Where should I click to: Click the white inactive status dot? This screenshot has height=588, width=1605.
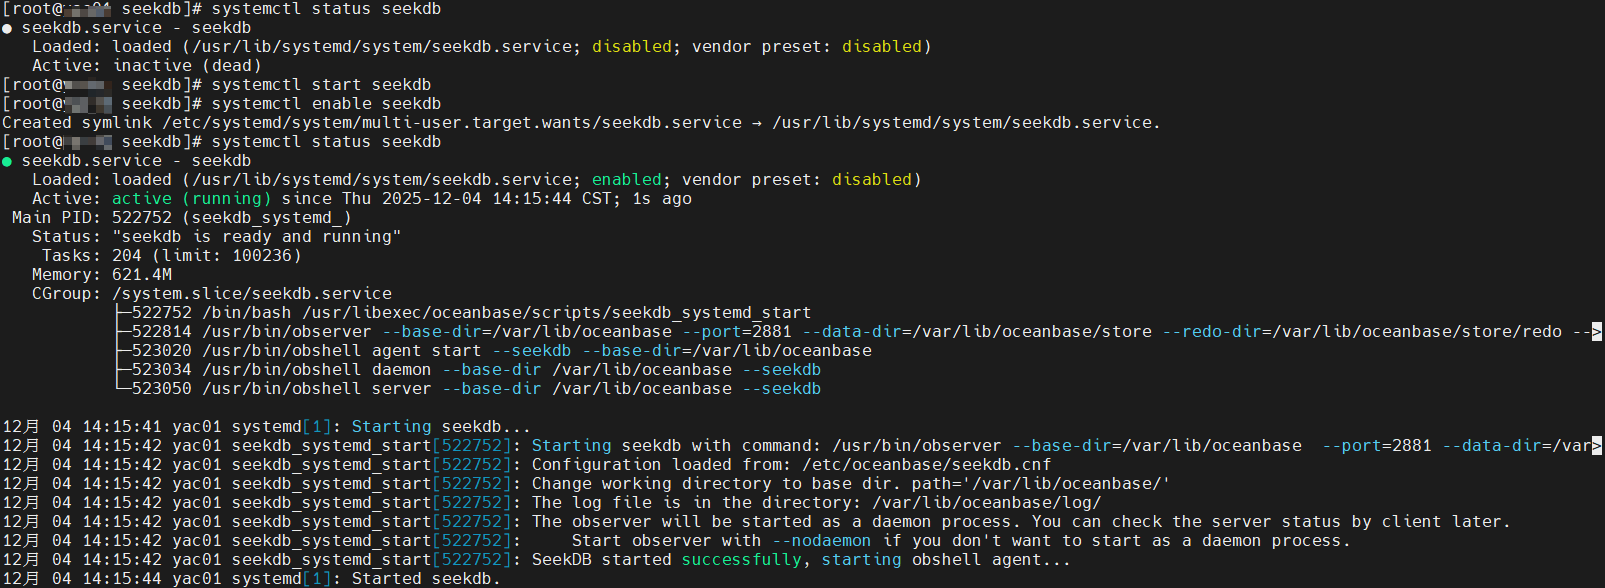click(7, 28)
